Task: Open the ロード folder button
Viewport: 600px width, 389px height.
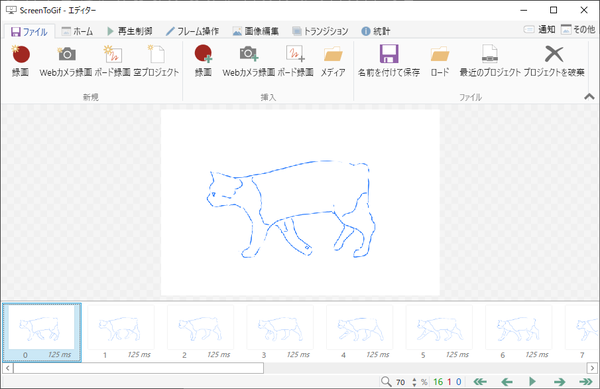Action: click(x=440, y=61)
